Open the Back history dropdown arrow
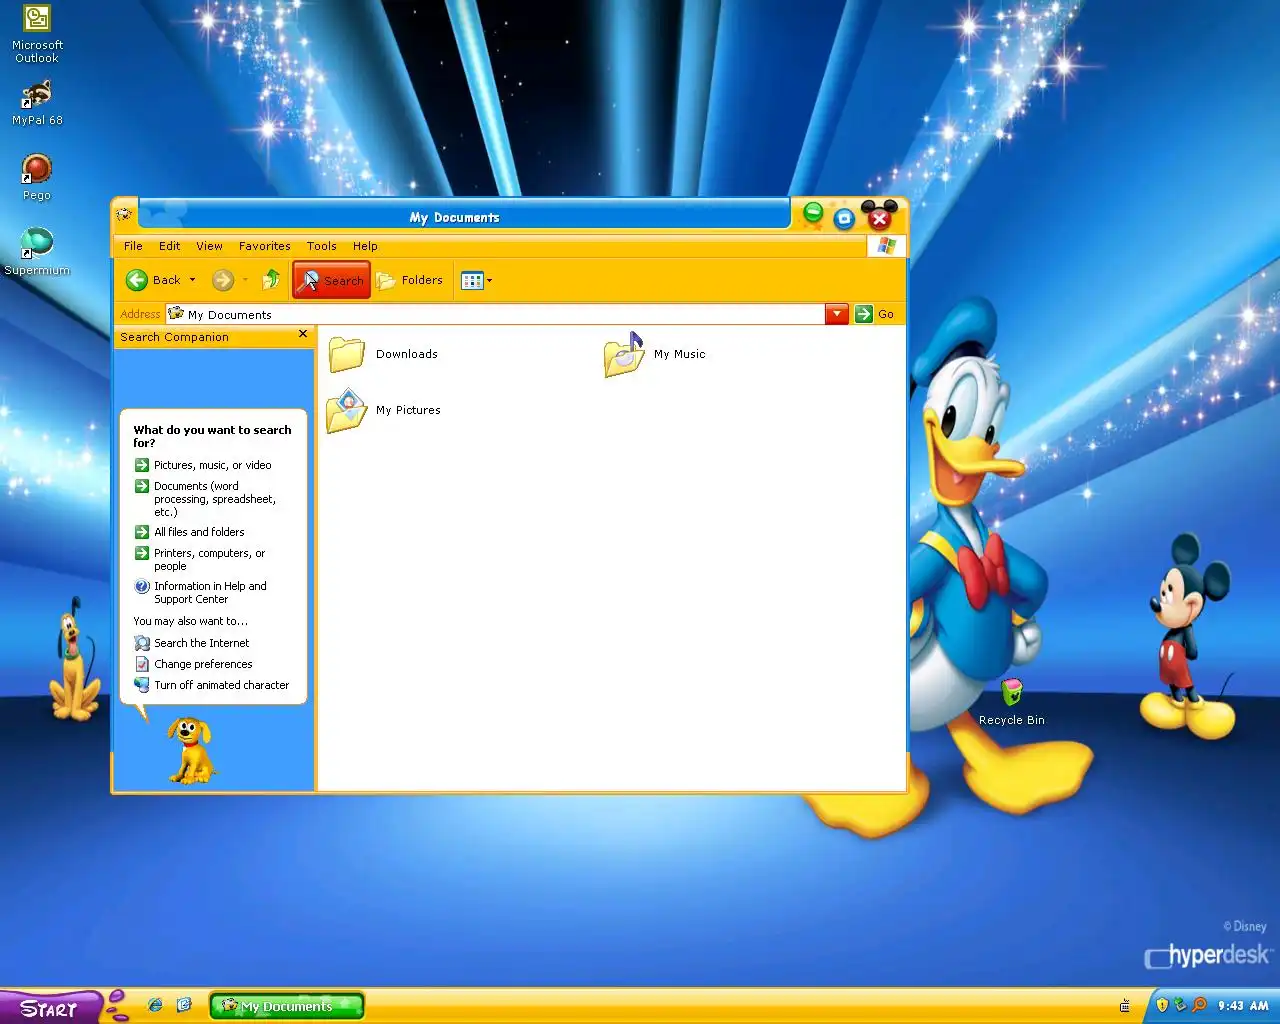This screenshot has height=1024, width=1280. [193, 280]
